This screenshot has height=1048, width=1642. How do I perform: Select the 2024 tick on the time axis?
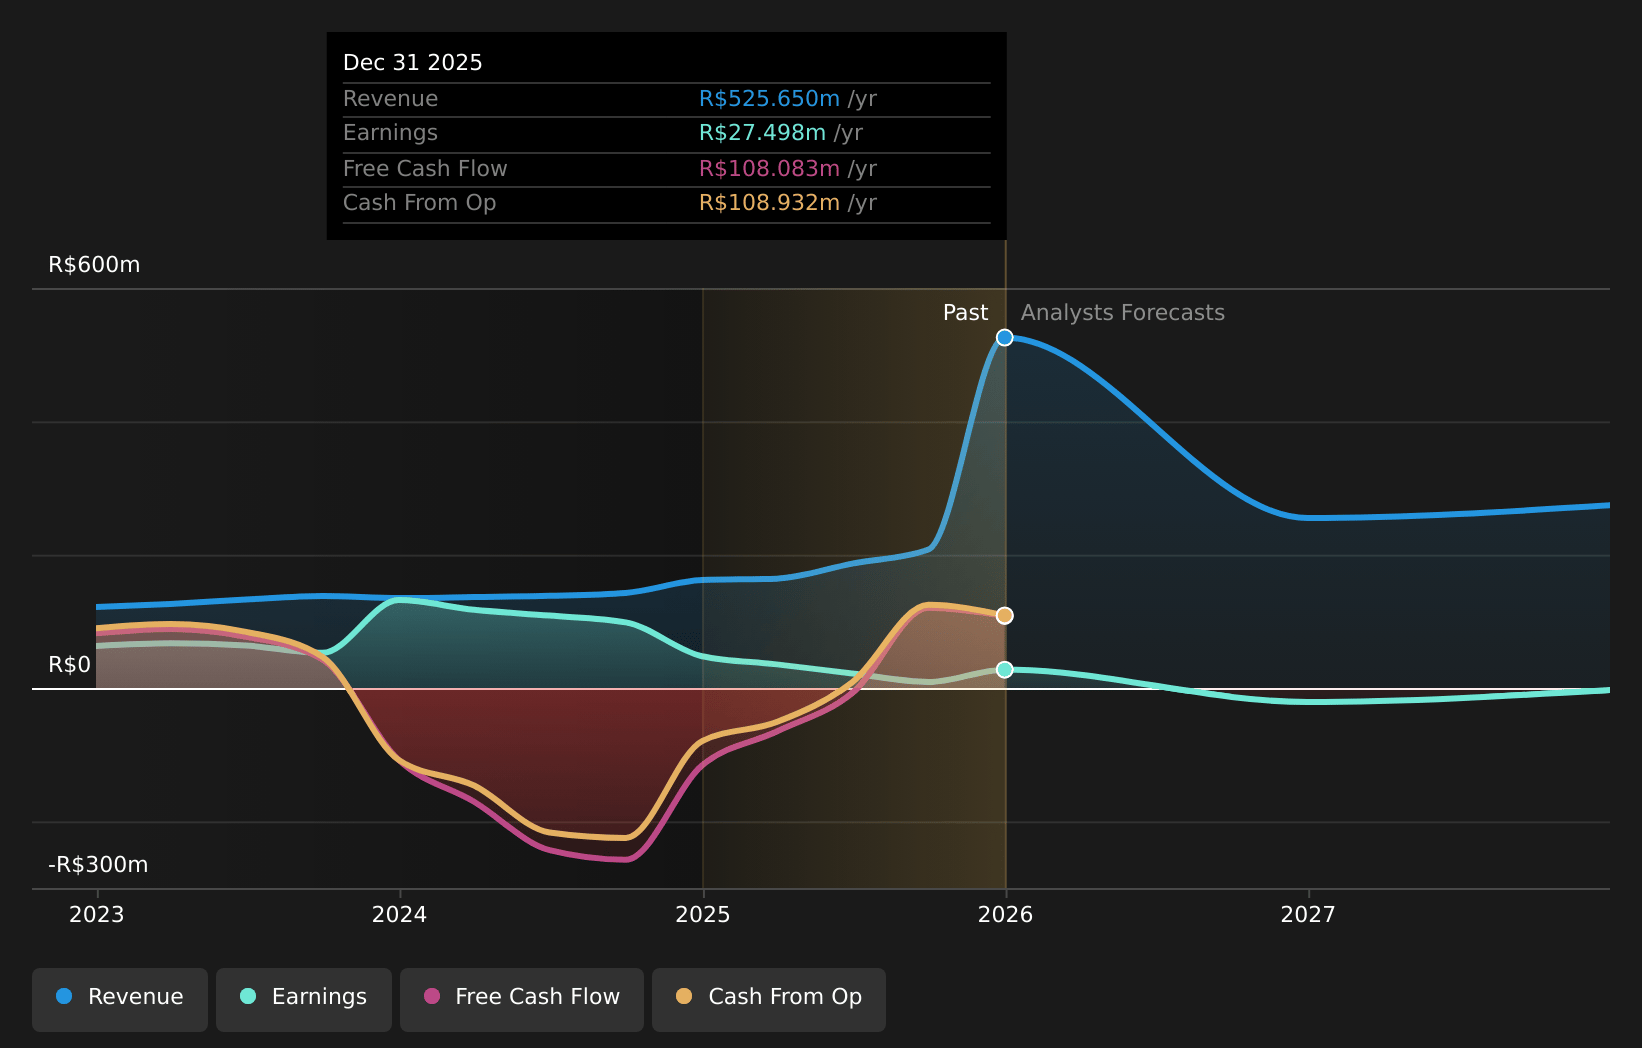pyautogui.click(x=399, y=915)
